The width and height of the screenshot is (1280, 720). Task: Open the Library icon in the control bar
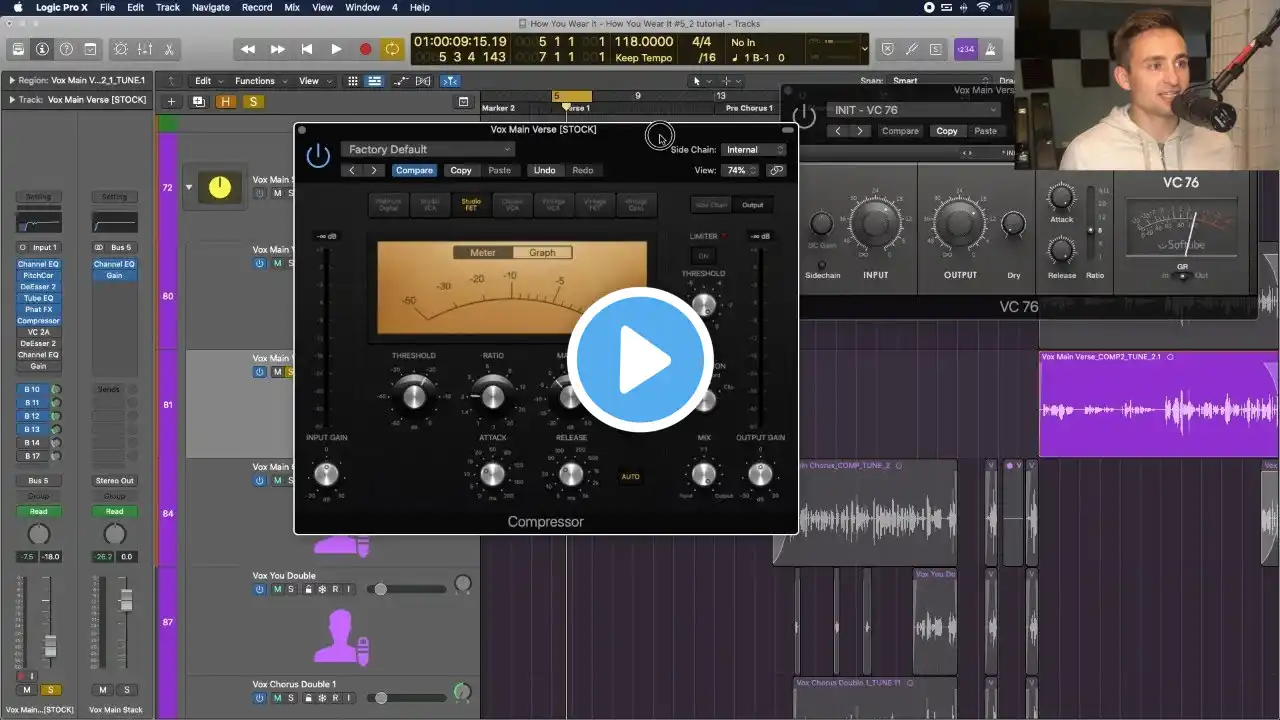point(18,49)
